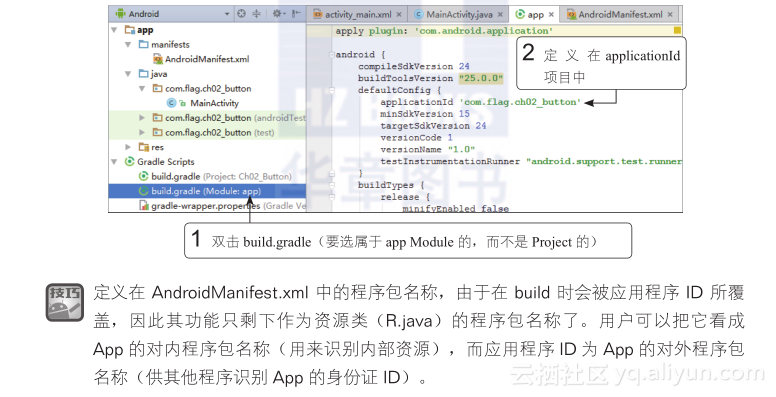
Task: Select the com.flag.ch02_button (androidTest) package
Action: tap(235, 118)
